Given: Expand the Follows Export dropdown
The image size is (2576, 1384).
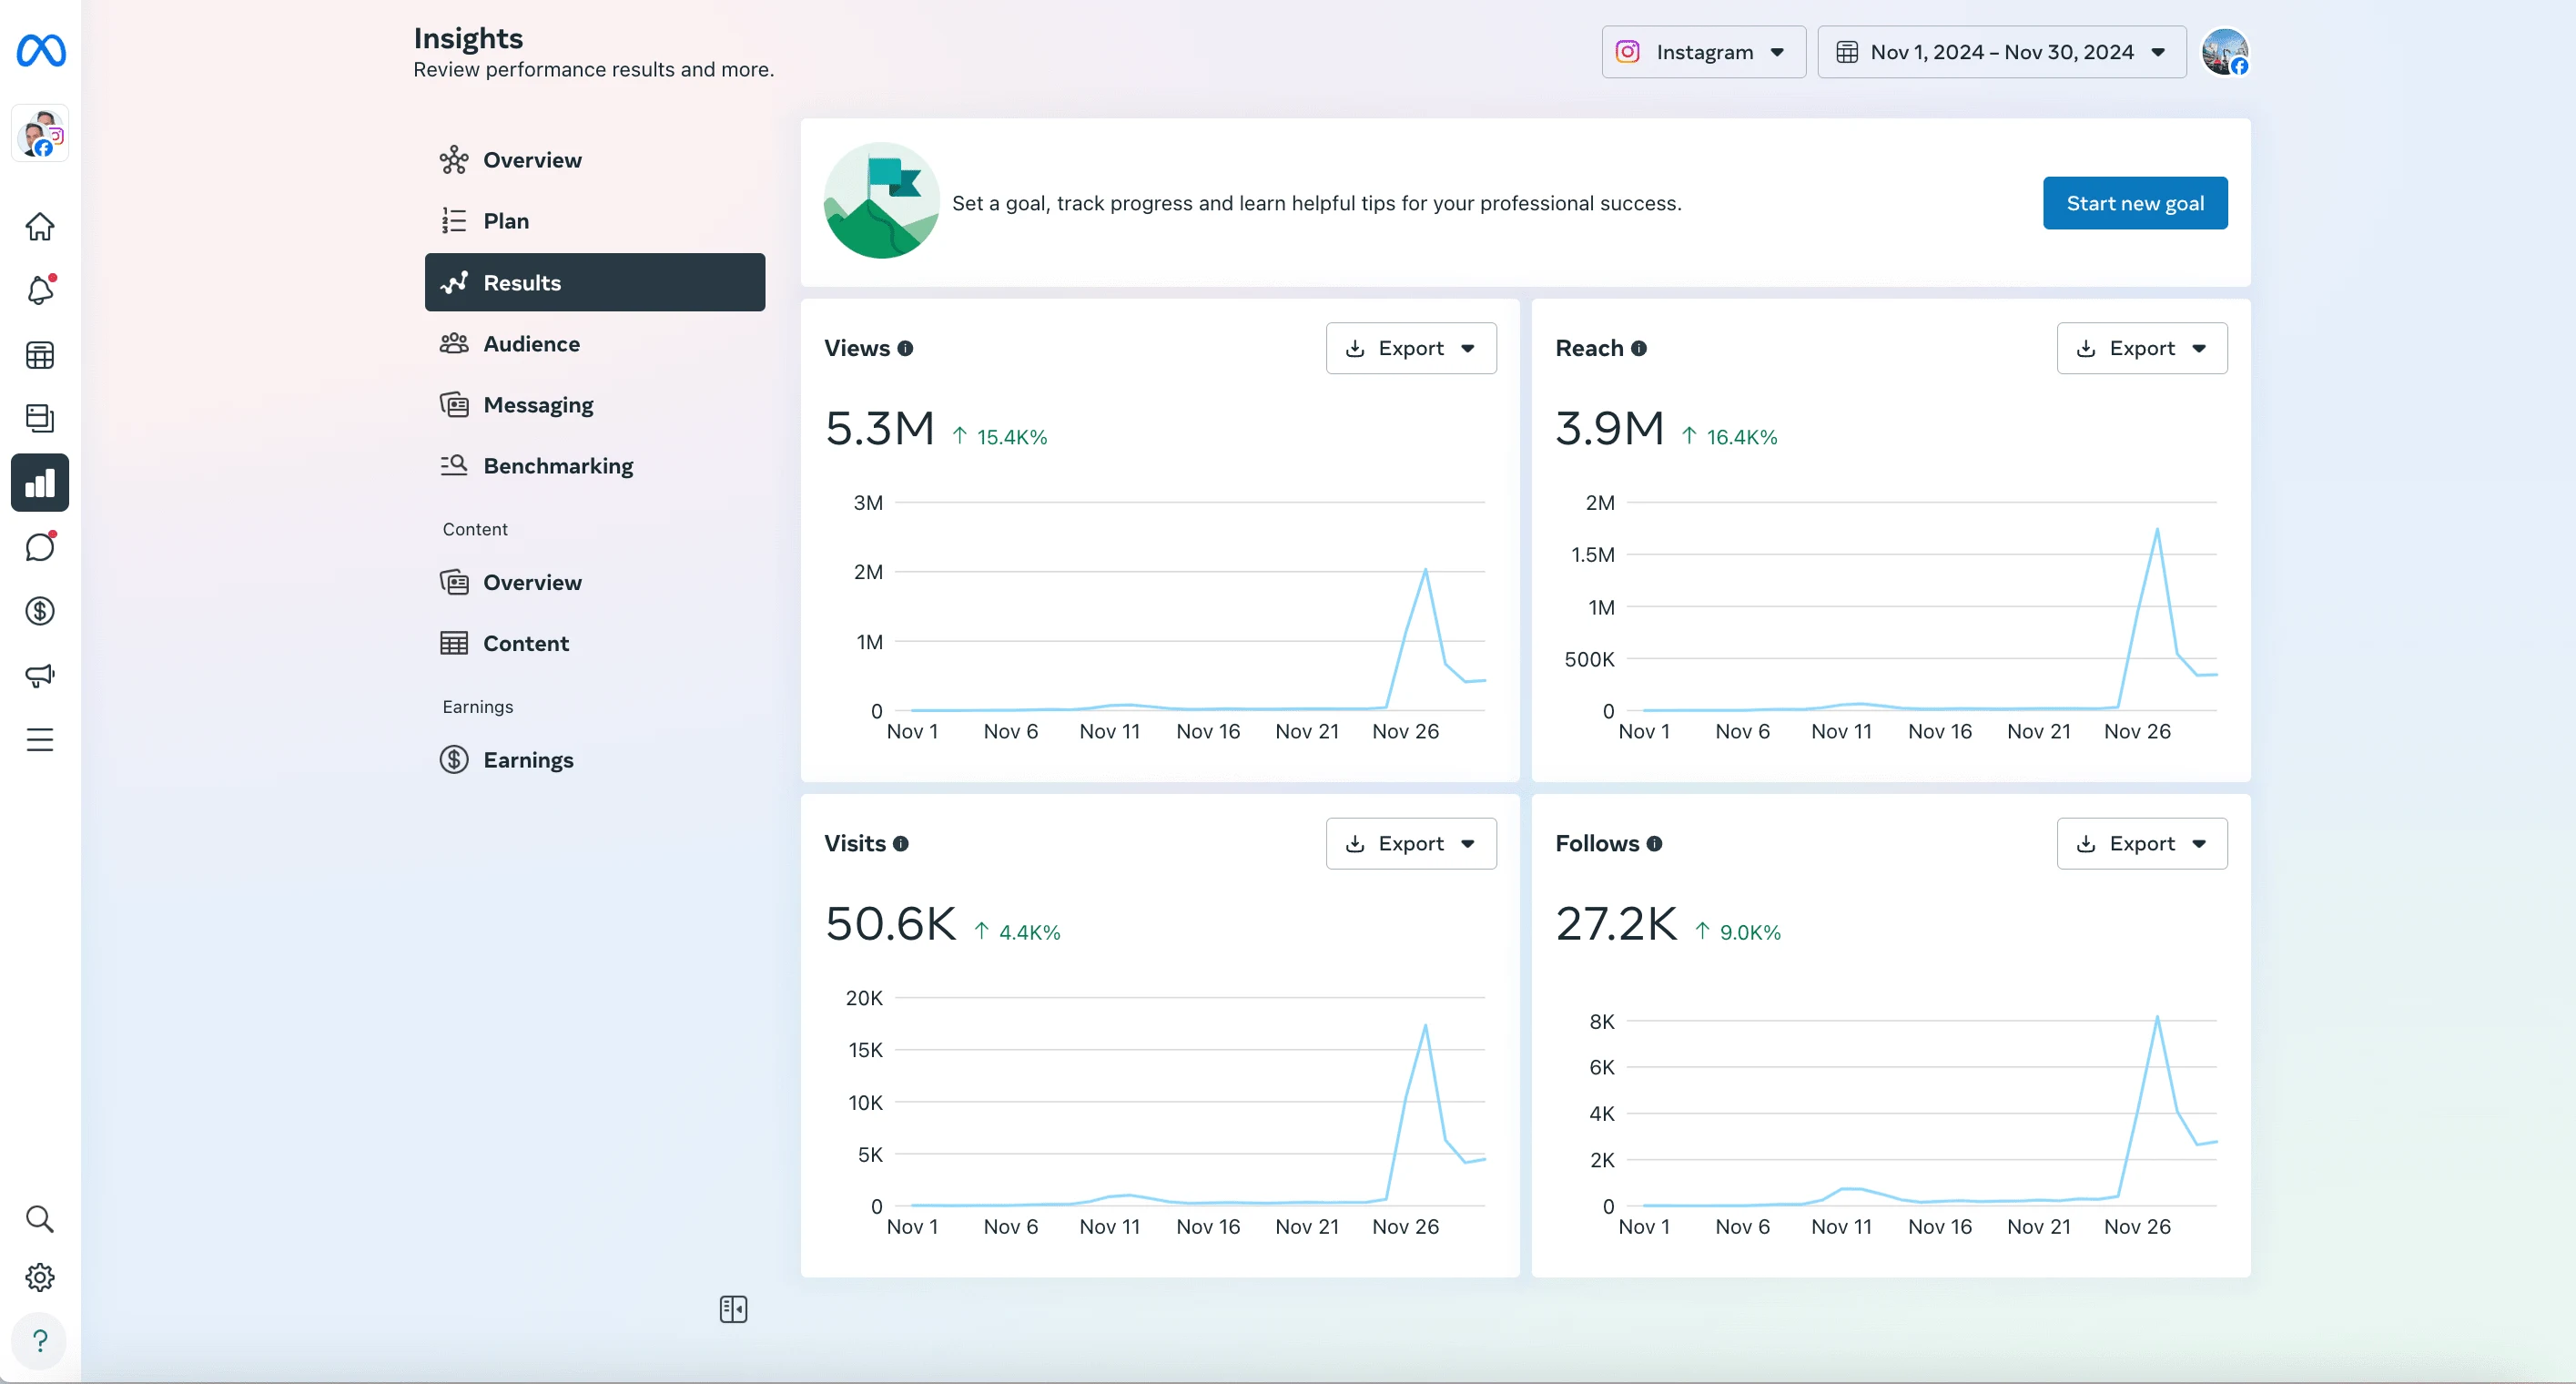Looking at the screenshot, I should 2142,844.
